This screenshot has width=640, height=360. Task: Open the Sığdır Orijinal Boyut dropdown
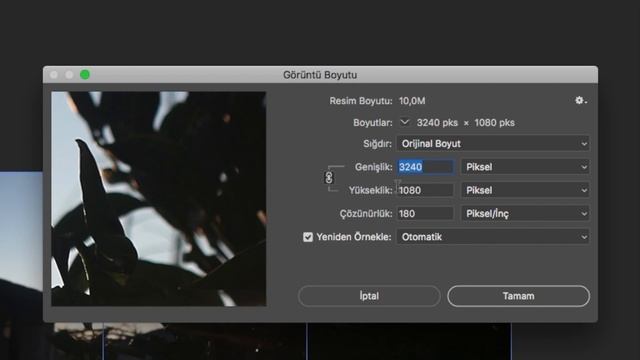(x=493, y=144)
